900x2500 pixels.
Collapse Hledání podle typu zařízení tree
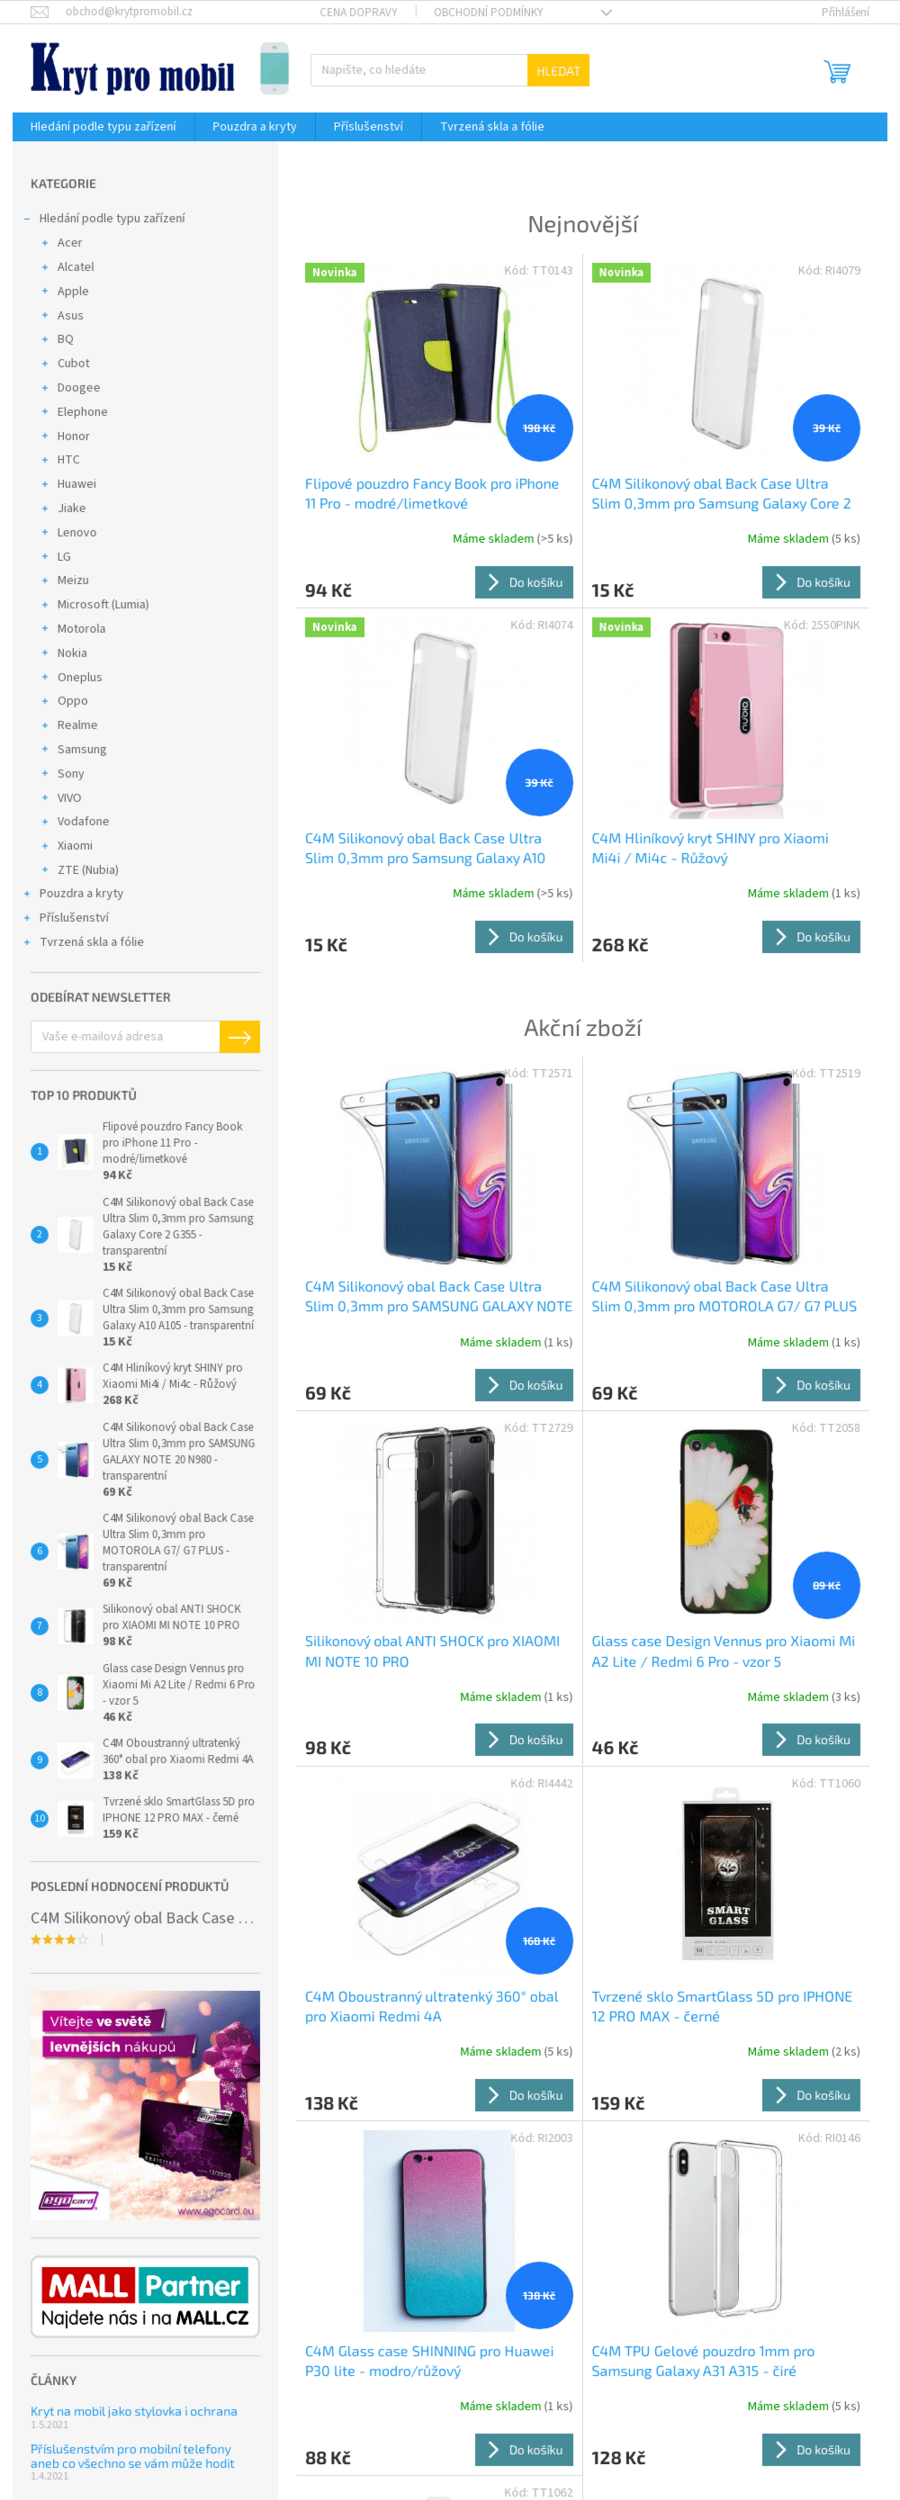(27, 218)
